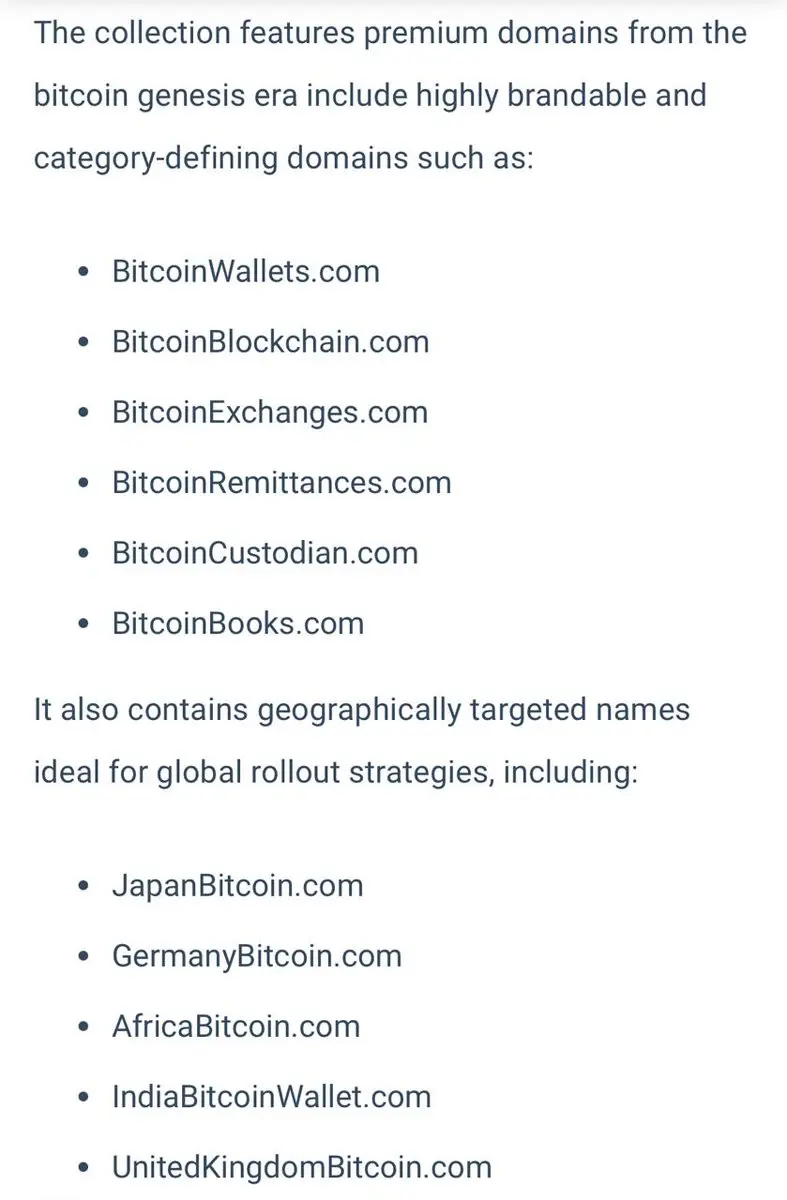The width and height of the screenshot is (787, 1200).
Task: Click on BitcoinExchanges.com
Action: [x=270, y=412]
